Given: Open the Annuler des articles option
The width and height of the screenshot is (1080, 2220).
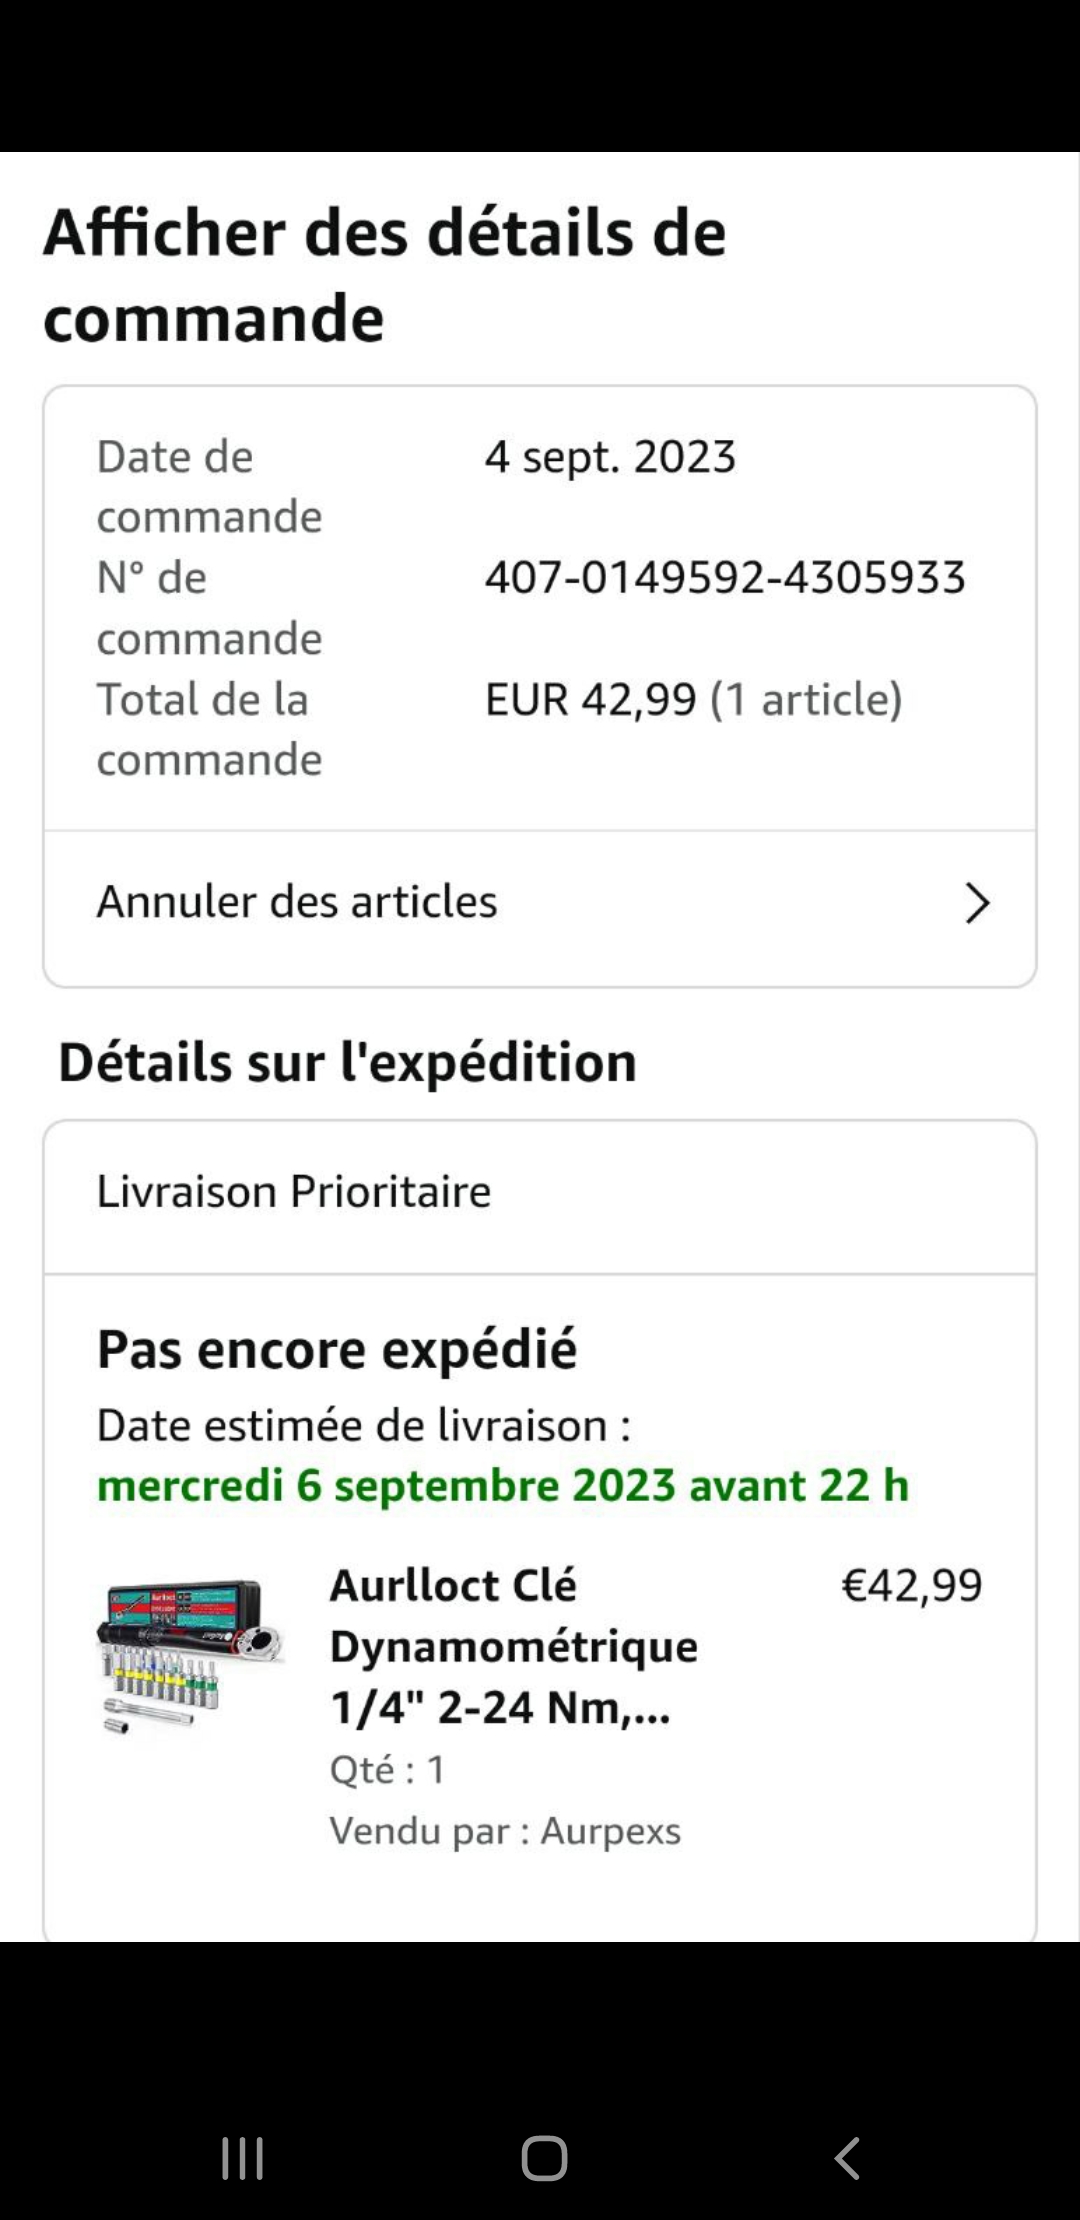Looking at the screenshot, I should (297, 902).
